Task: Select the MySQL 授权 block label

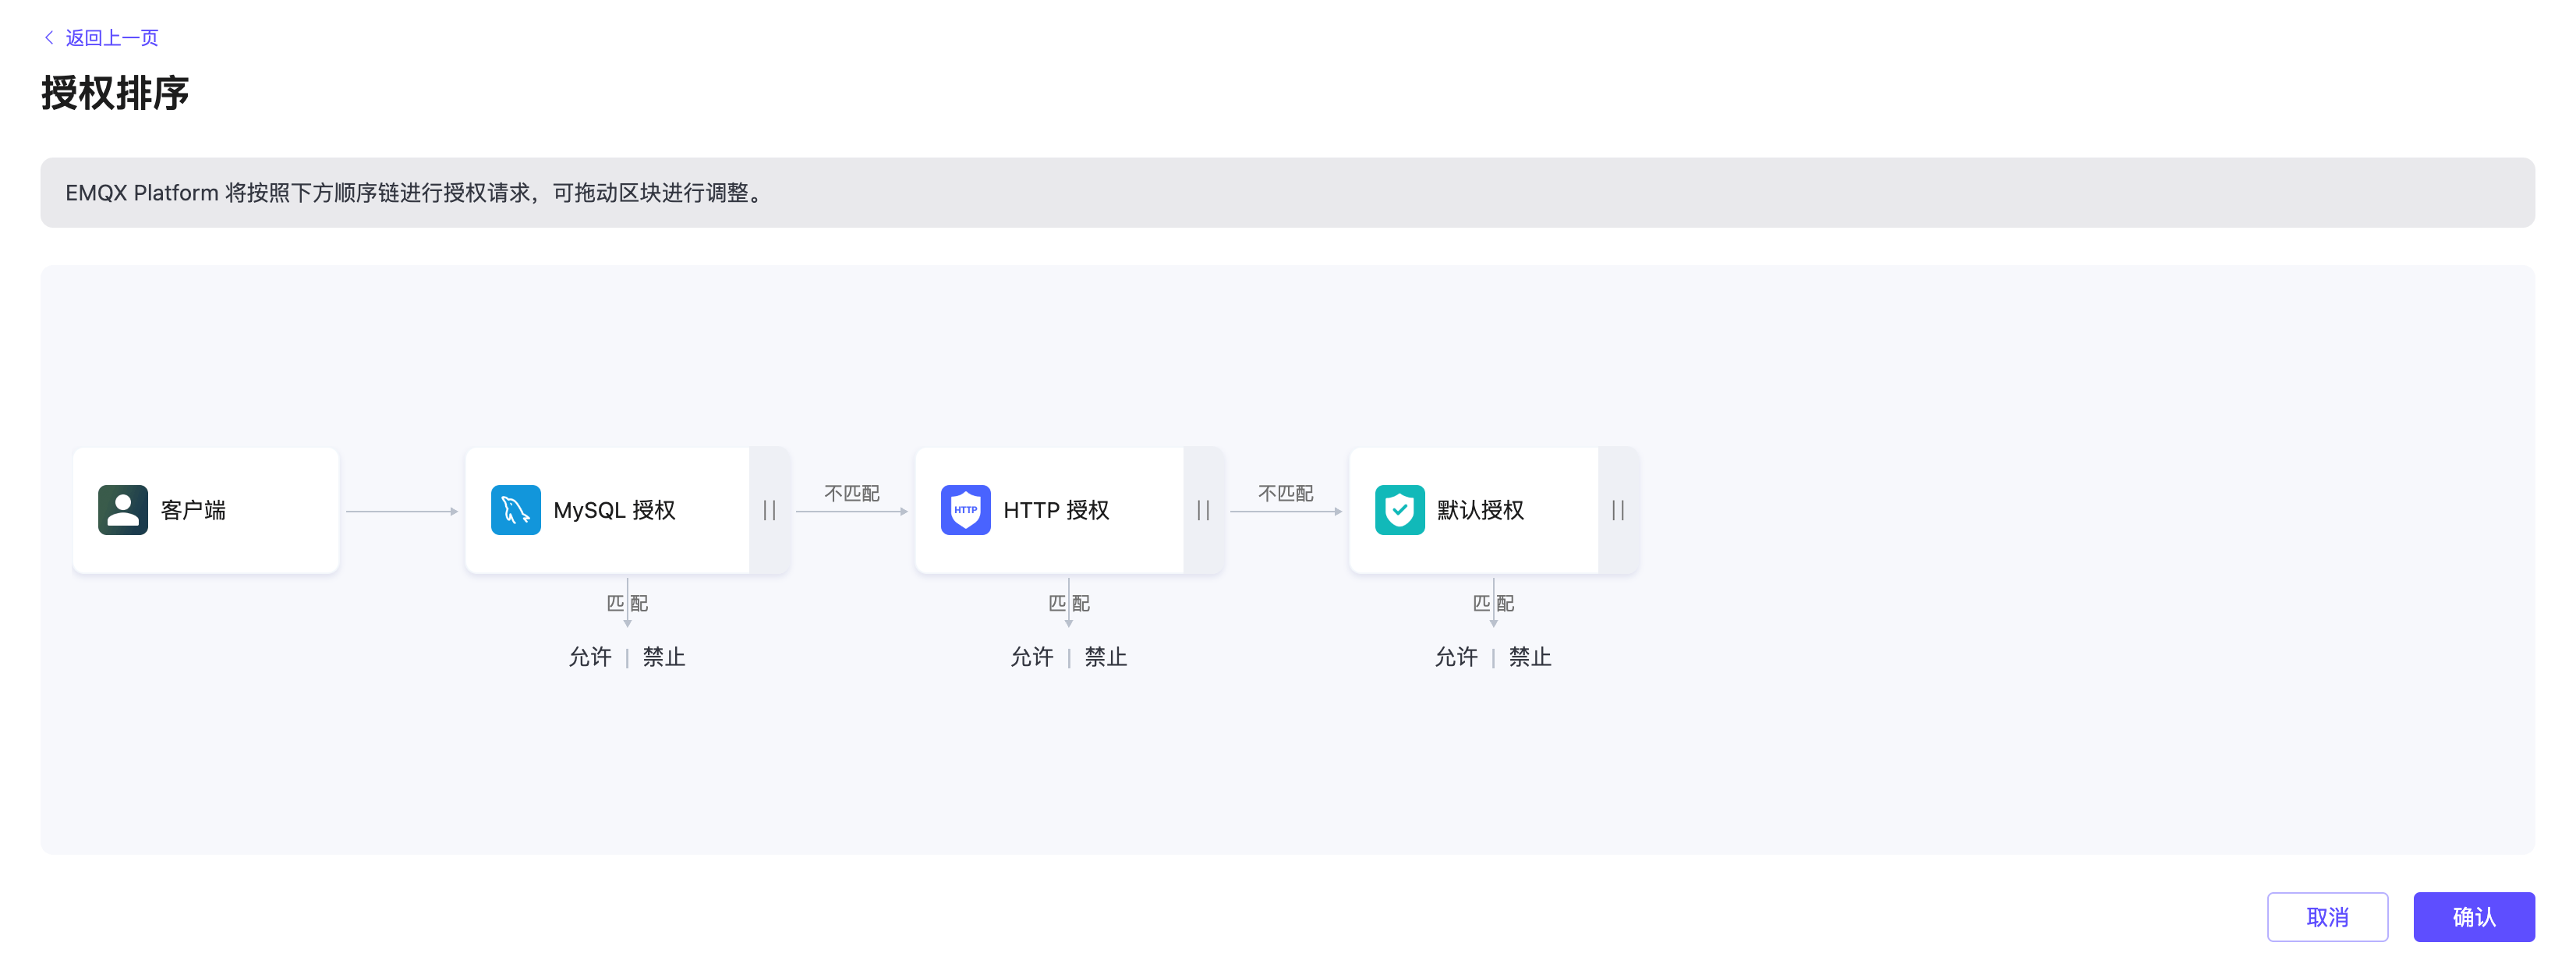Action: (x=614, y=510)
